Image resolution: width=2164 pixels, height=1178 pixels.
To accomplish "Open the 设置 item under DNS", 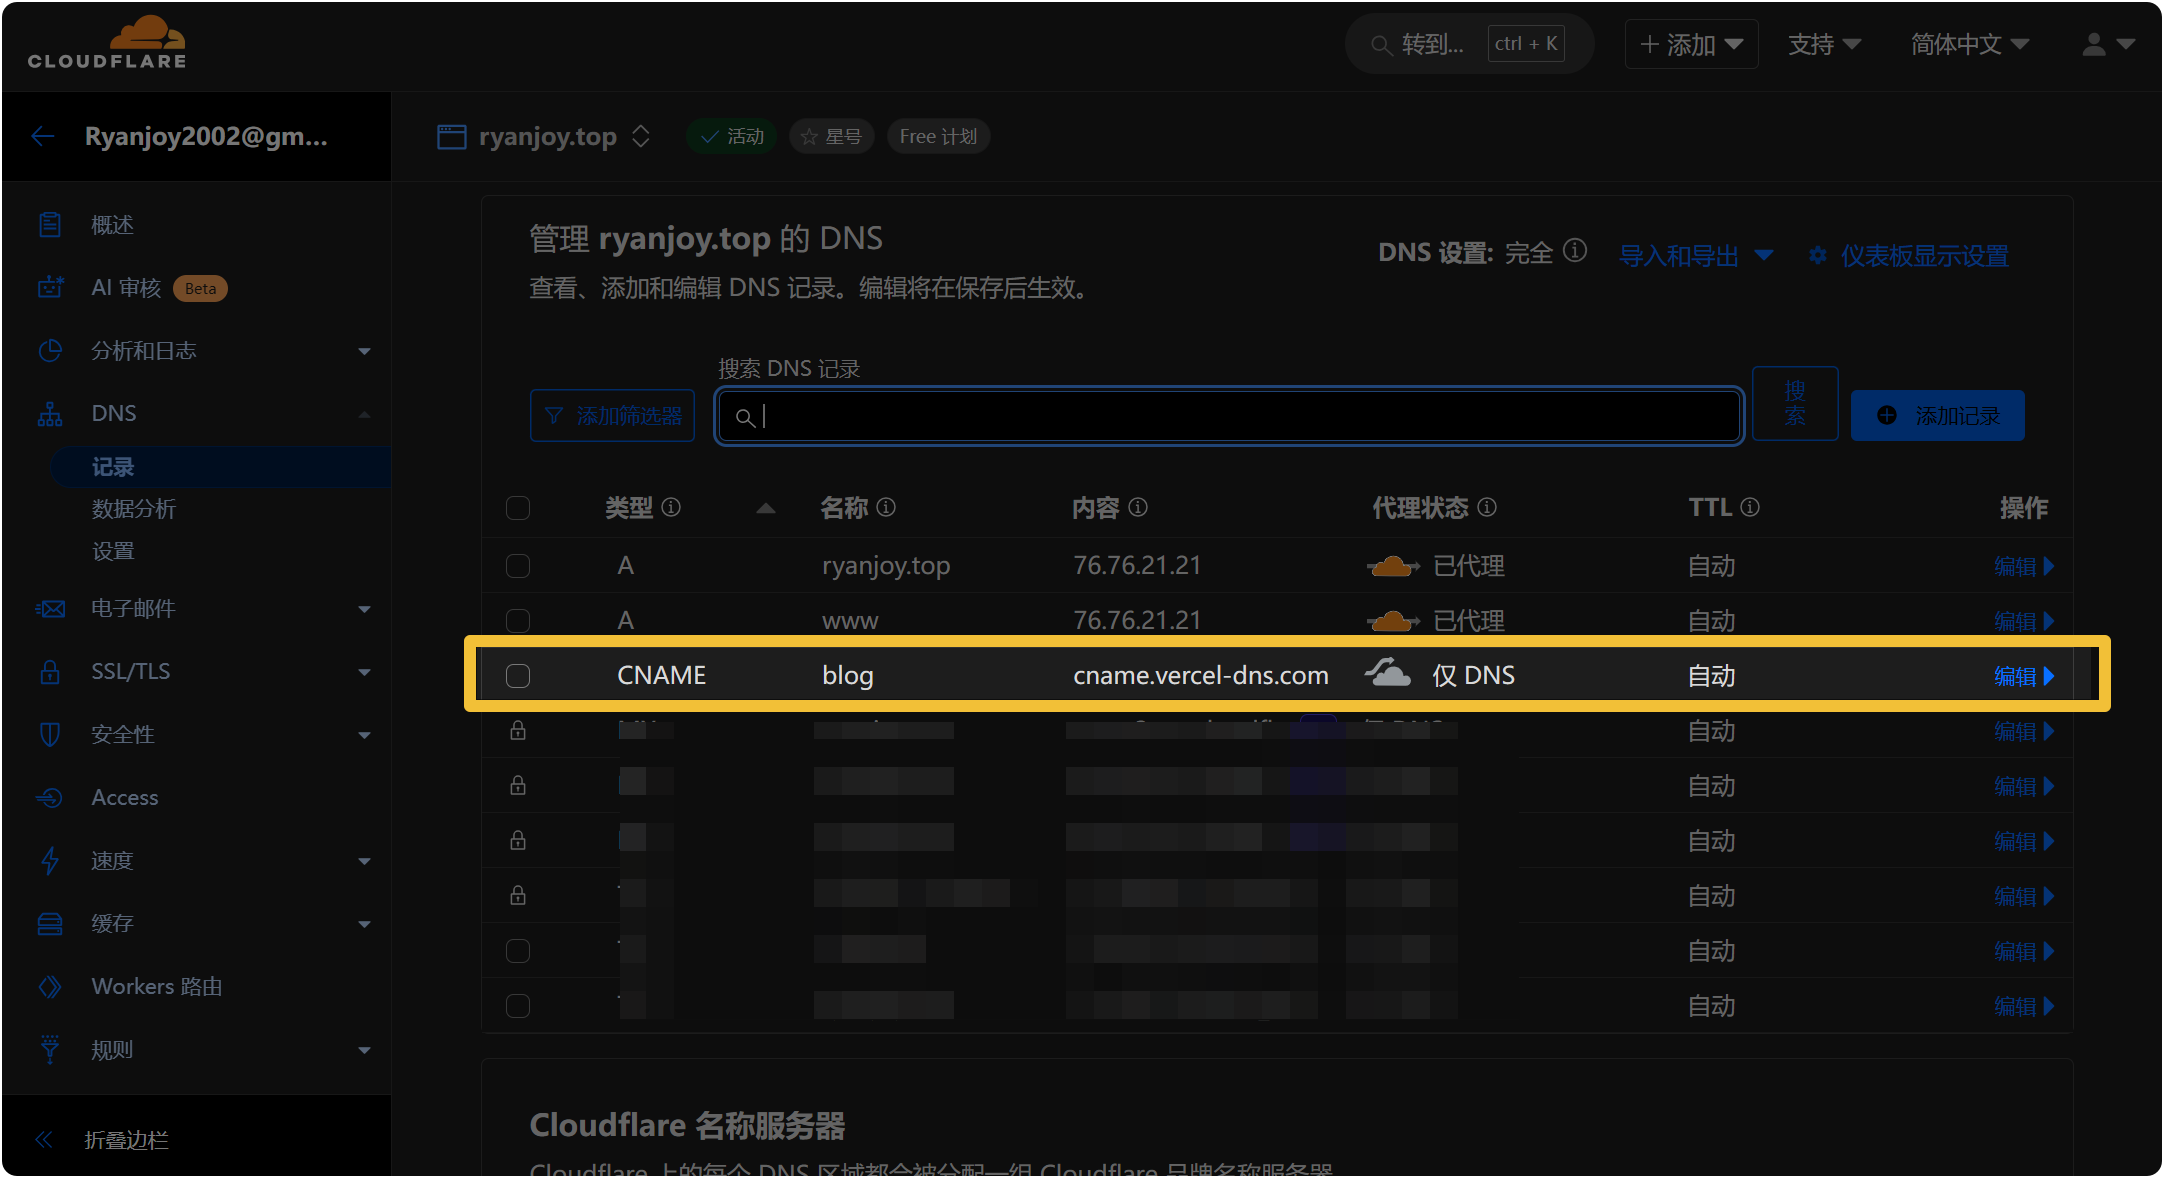I will [113, 550].
